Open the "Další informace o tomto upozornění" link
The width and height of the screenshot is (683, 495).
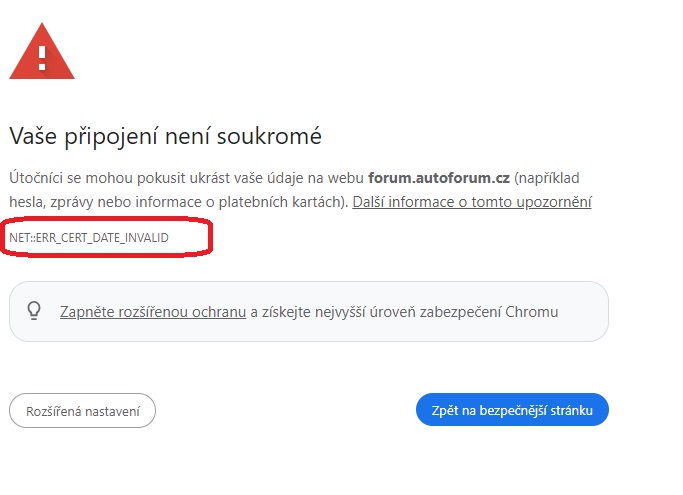coord(471,202)
